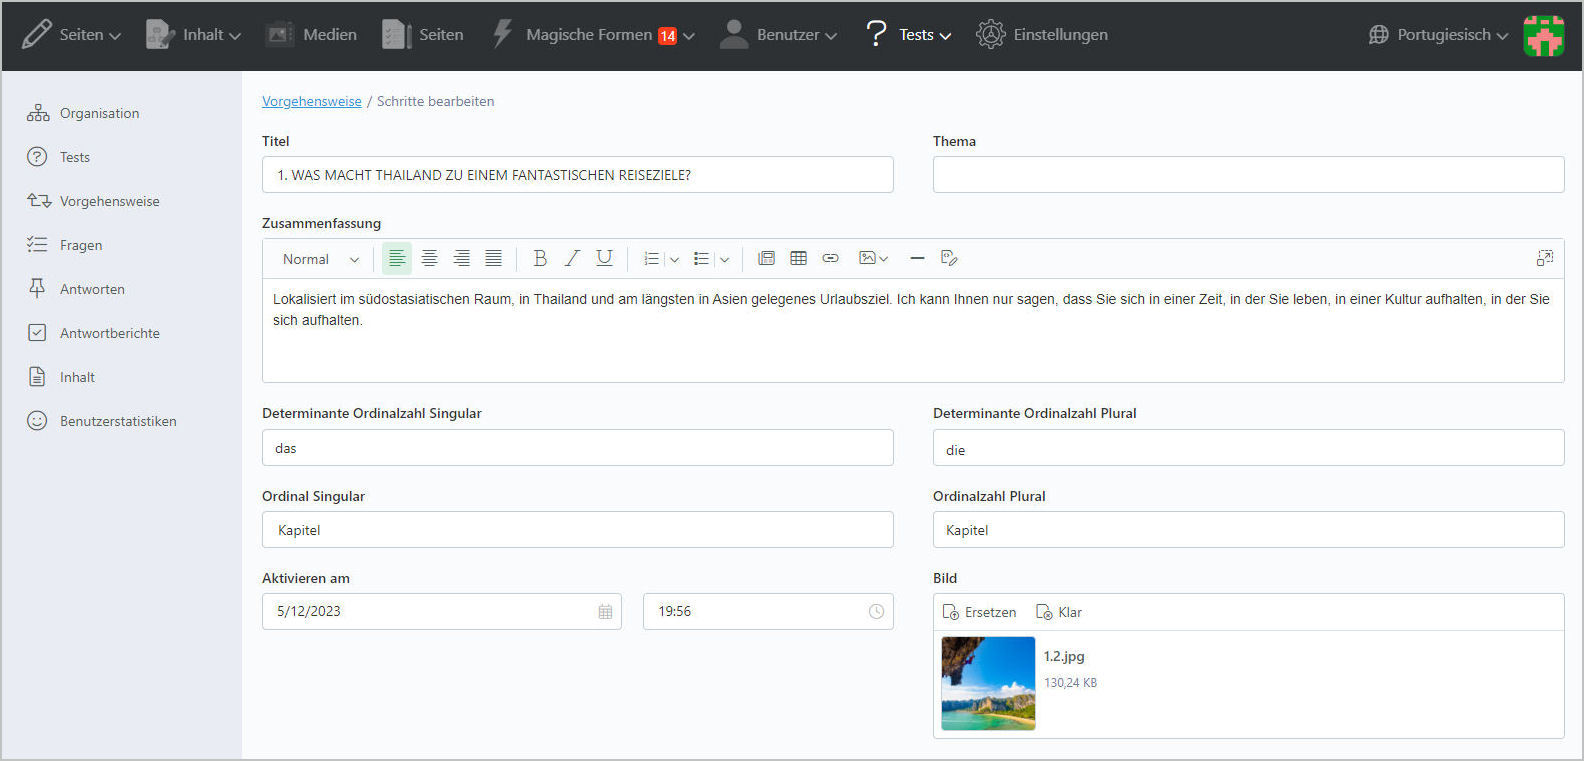Screen dimensions: 1584x761
Task: Click the Determinante Ordinalzahl Plural field
Action: (x=1248, y=448)
